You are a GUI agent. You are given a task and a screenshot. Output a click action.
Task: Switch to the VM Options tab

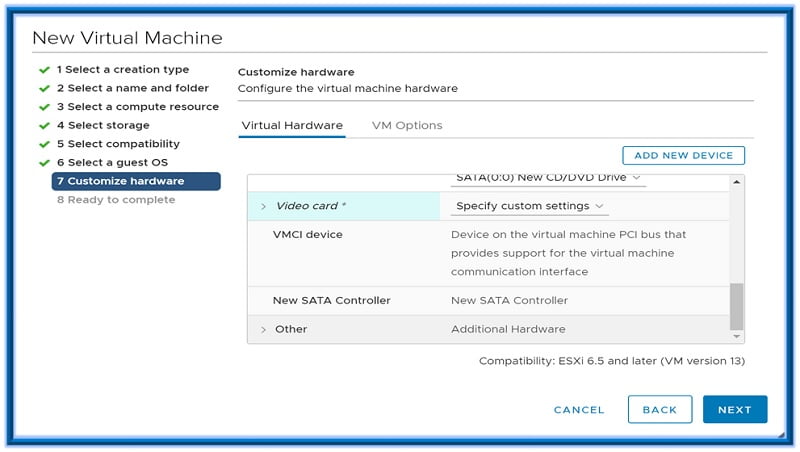(x=406, y=125)
